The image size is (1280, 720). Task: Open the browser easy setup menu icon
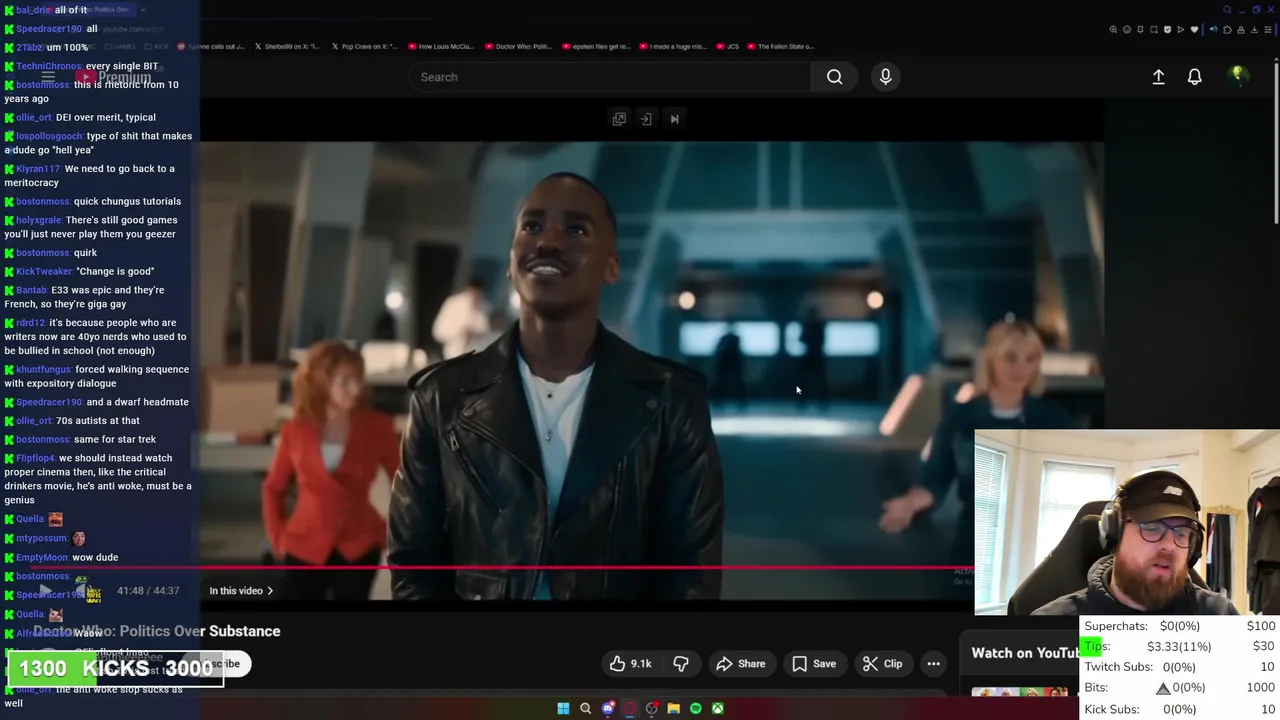(1268, 29)
